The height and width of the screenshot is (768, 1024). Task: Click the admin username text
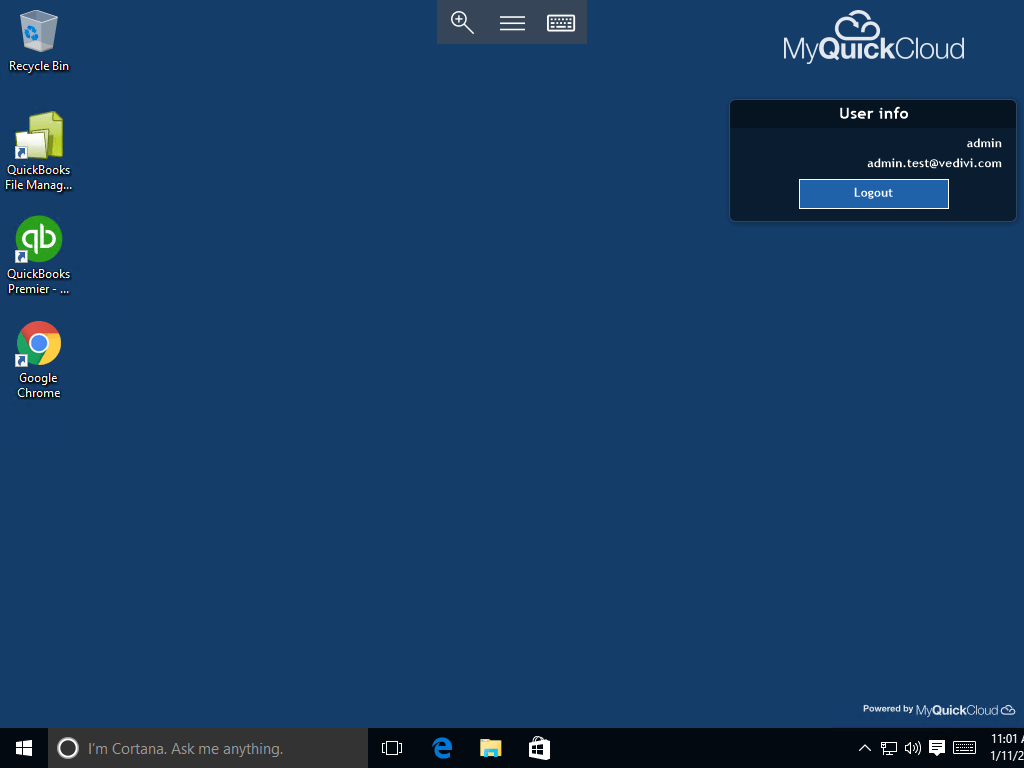tap(984, 143)
